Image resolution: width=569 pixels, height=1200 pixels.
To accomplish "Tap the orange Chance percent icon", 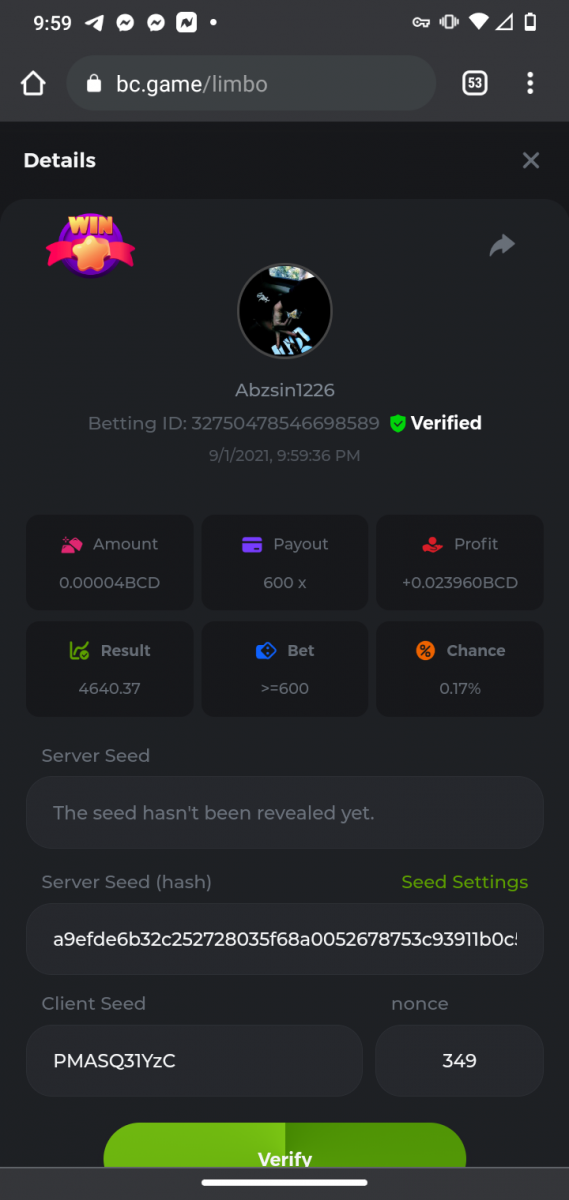I will tap(426, 651).
